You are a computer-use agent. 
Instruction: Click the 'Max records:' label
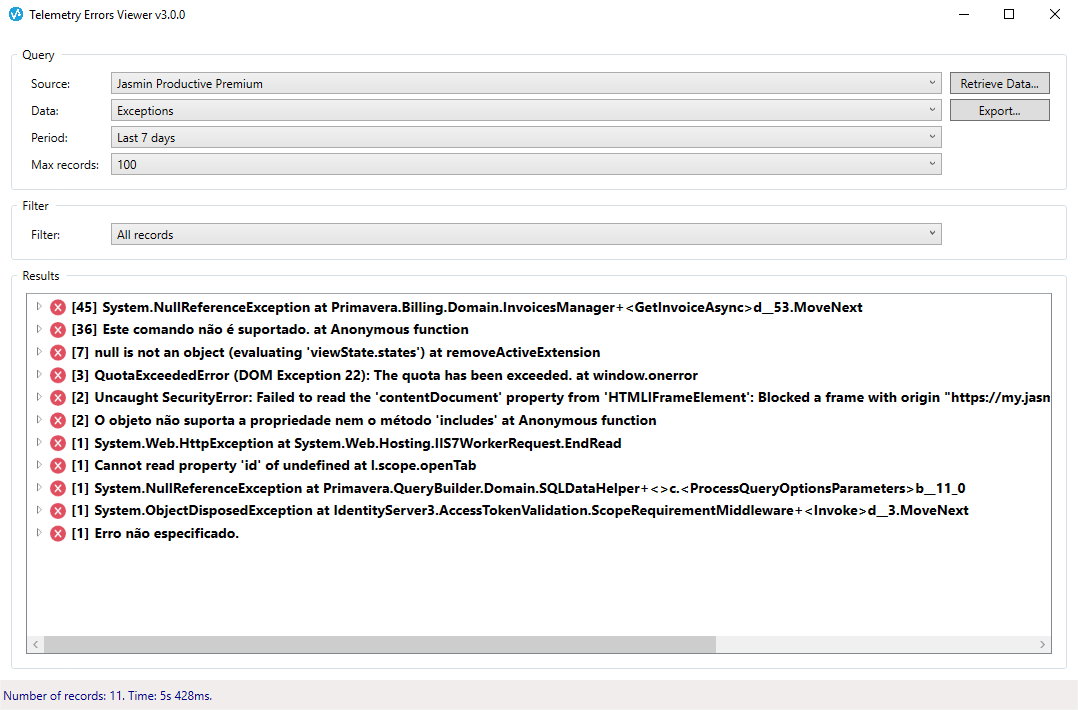tap(65, 165)
